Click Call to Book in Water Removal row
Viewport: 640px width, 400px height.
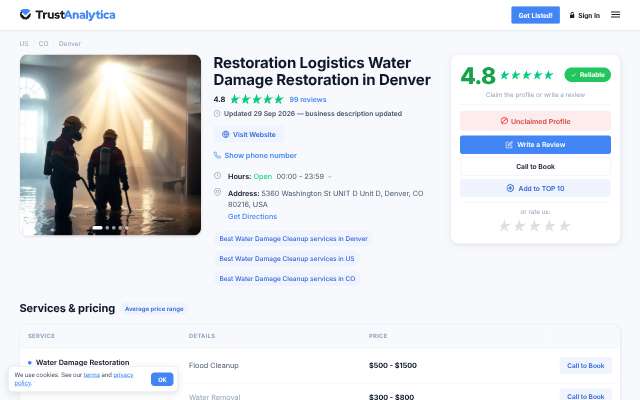[585, 396]
